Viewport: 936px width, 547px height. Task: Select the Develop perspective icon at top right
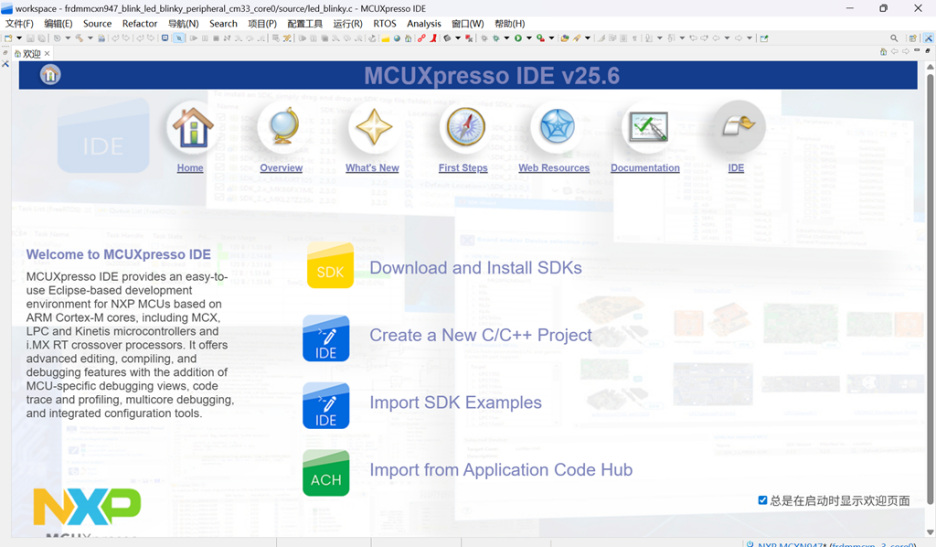(x=928, y=38)
